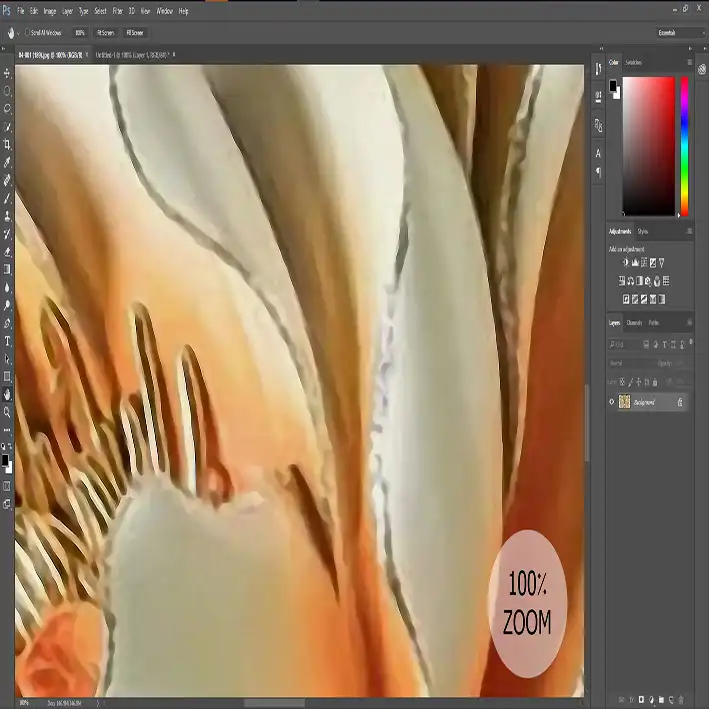Open the Filter menu
This screenshot has width=709, height=709.
[116, 11]
